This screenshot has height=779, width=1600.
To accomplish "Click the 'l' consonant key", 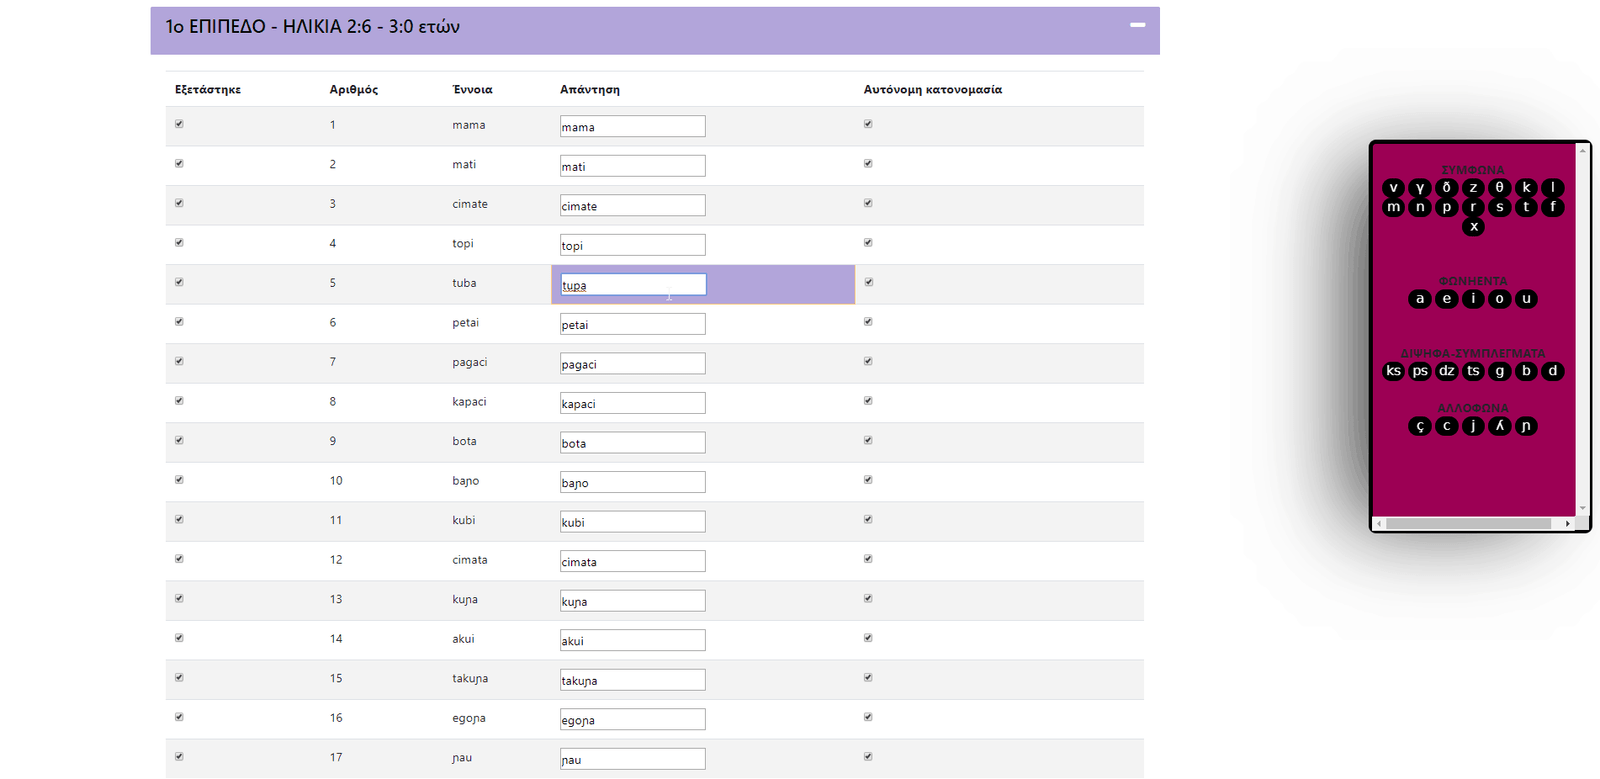I will 1553,188.
